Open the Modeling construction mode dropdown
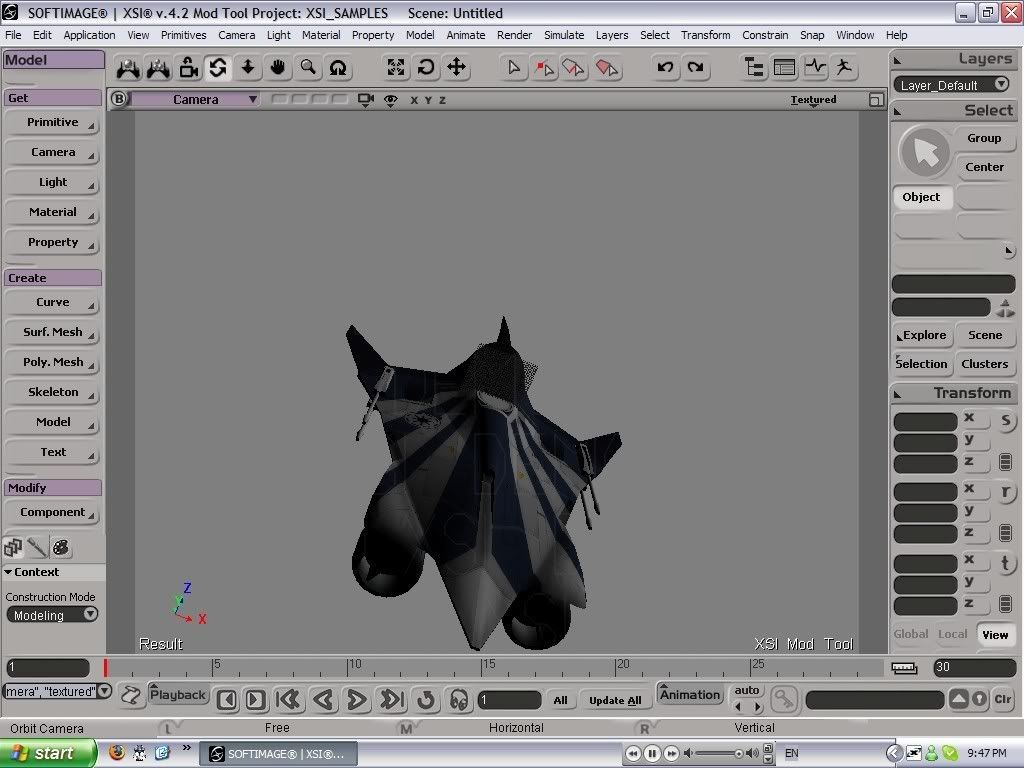1024x768 pixels. coord(52,615)
